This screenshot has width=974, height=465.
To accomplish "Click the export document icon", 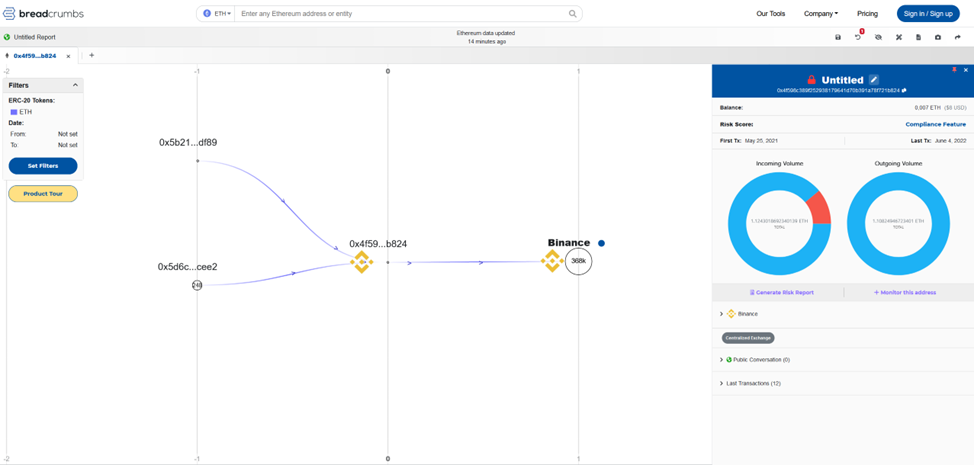I will pos(918,37).
